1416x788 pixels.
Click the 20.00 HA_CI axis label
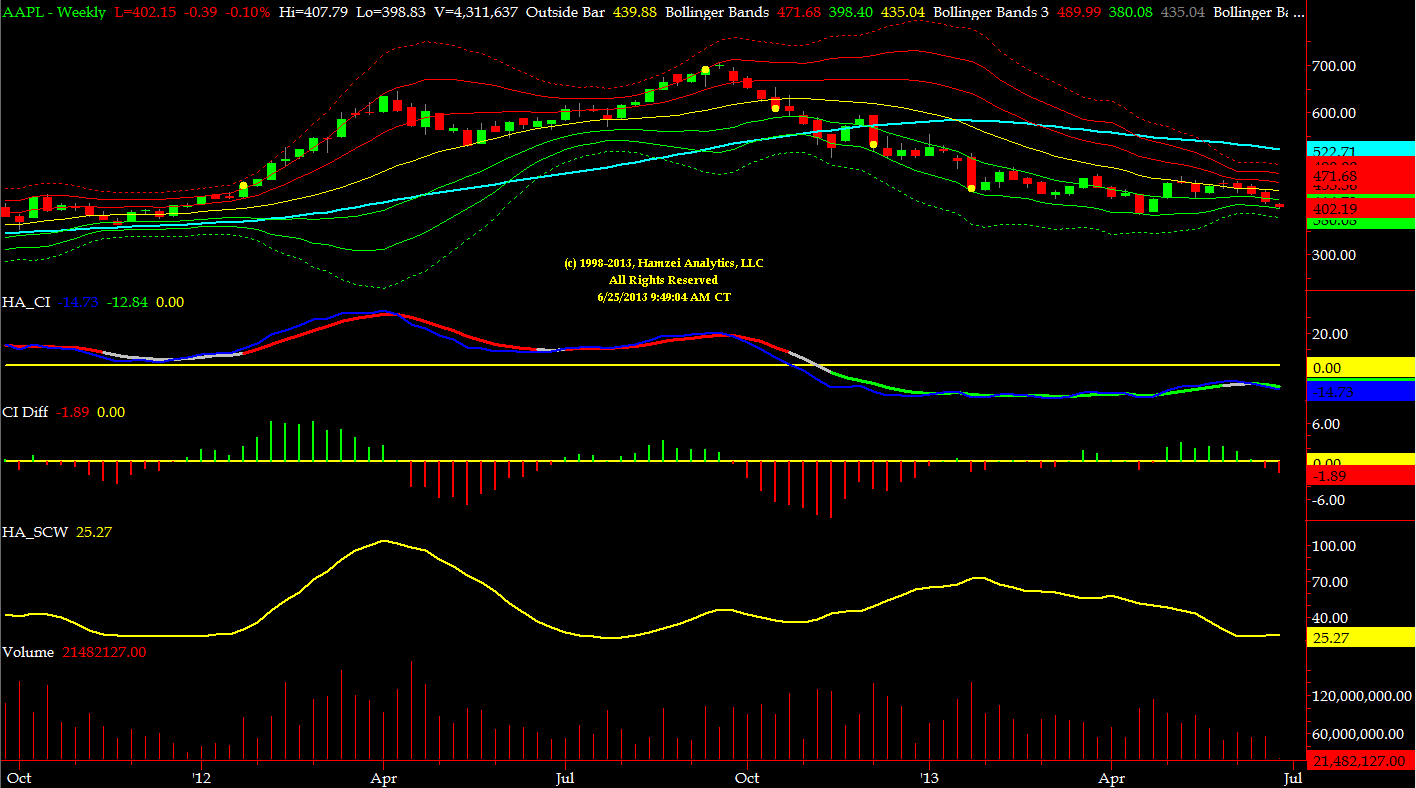coord(1329,334)
